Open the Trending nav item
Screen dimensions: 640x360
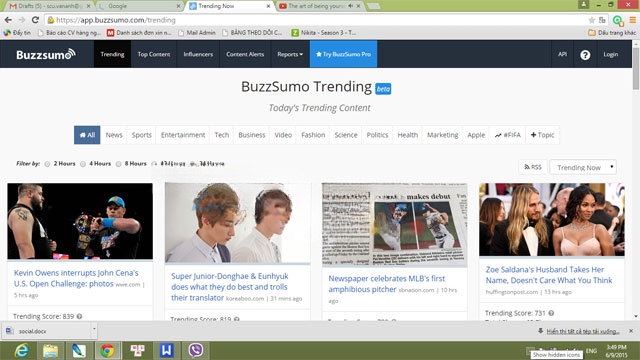click(x=112, y=54)
